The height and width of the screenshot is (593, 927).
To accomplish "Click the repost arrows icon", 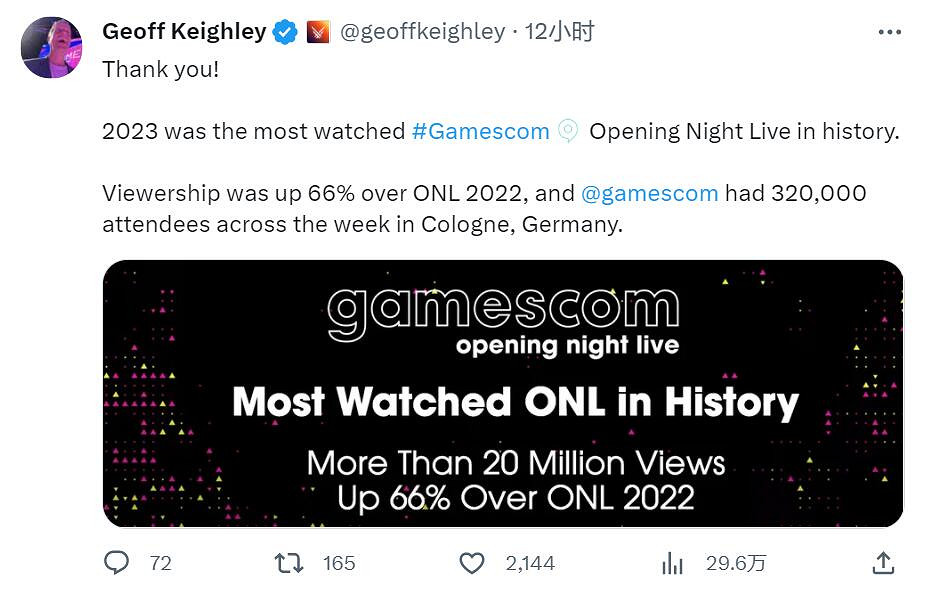I will click(x=289, y=563).
